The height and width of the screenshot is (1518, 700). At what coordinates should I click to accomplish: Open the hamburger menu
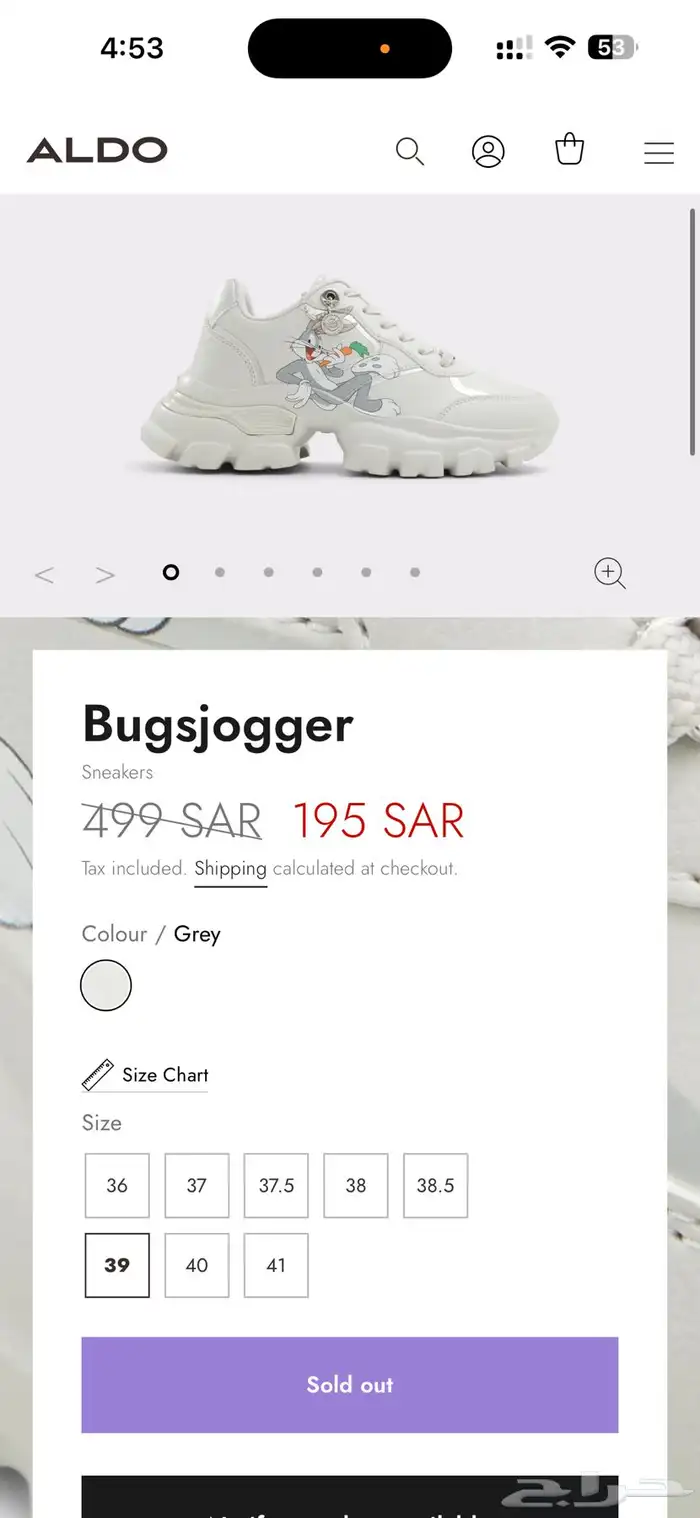[x=658, y=152]
